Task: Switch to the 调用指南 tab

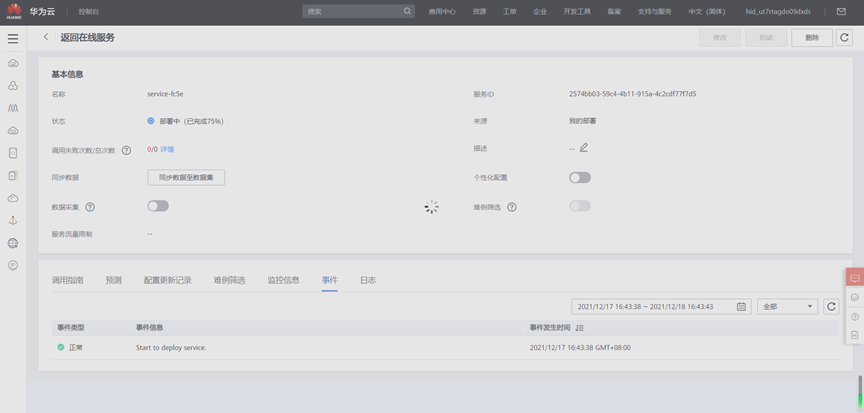Action: 67,280
